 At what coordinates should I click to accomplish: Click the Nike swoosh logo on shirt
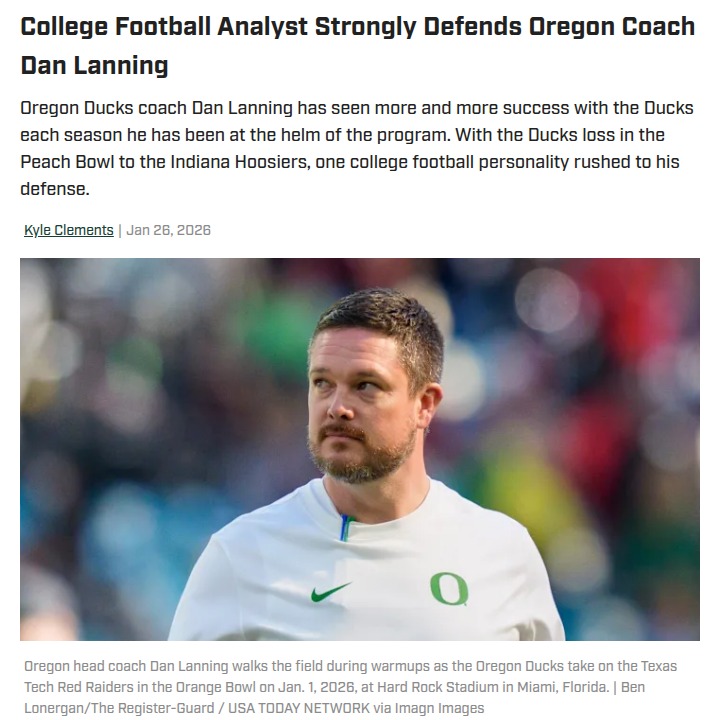(x=330, y=592)
